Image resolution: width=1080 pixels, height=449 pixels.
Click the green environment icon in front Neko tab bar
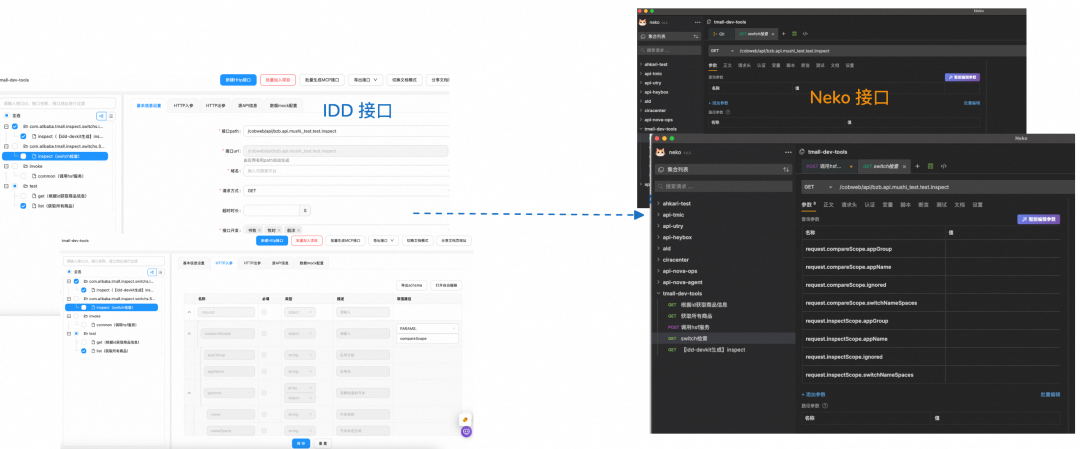(x=931, y=167)
